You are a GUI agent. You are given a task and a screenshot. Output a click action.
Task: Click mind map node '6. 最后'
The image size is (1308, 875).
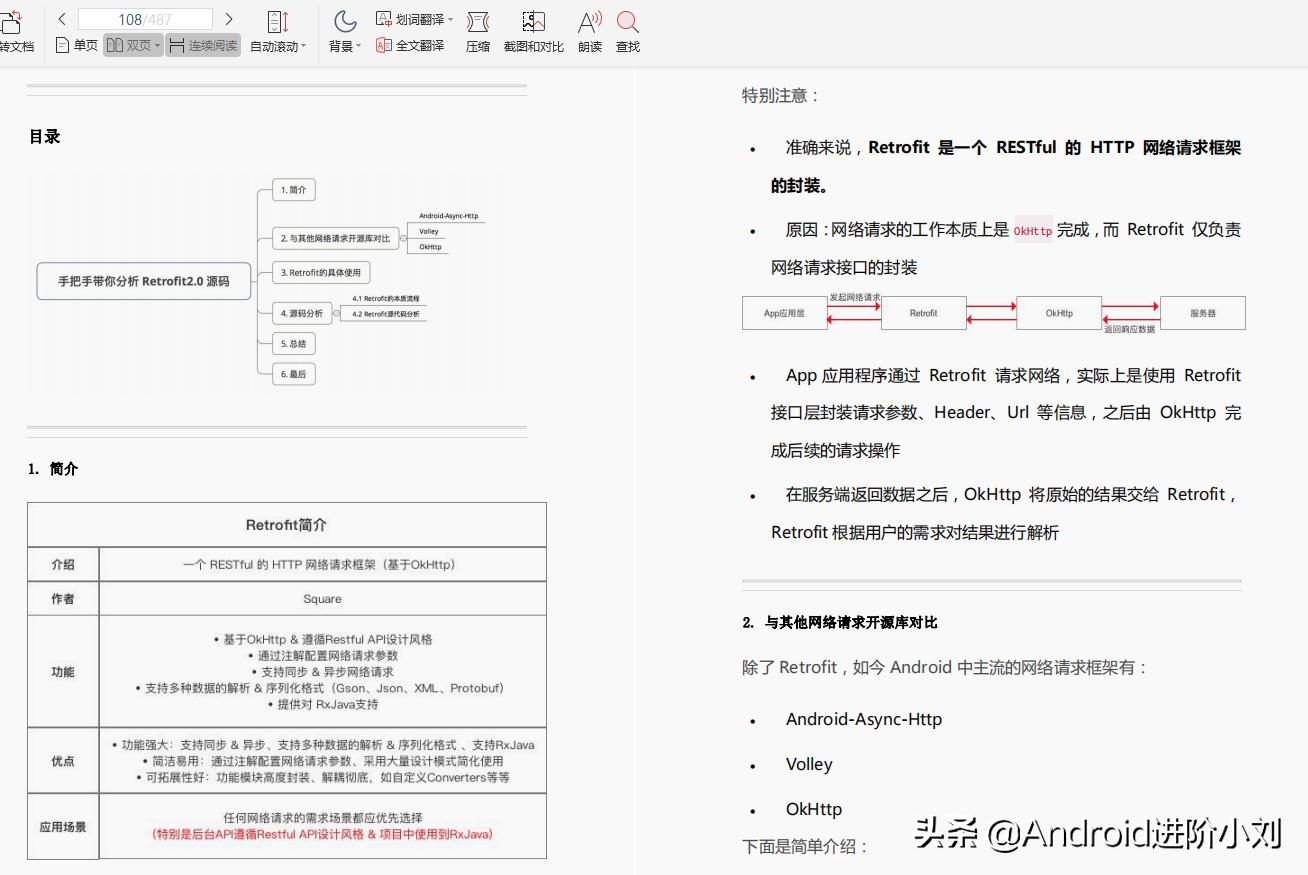pyautogui.click(x=294, y=374)
